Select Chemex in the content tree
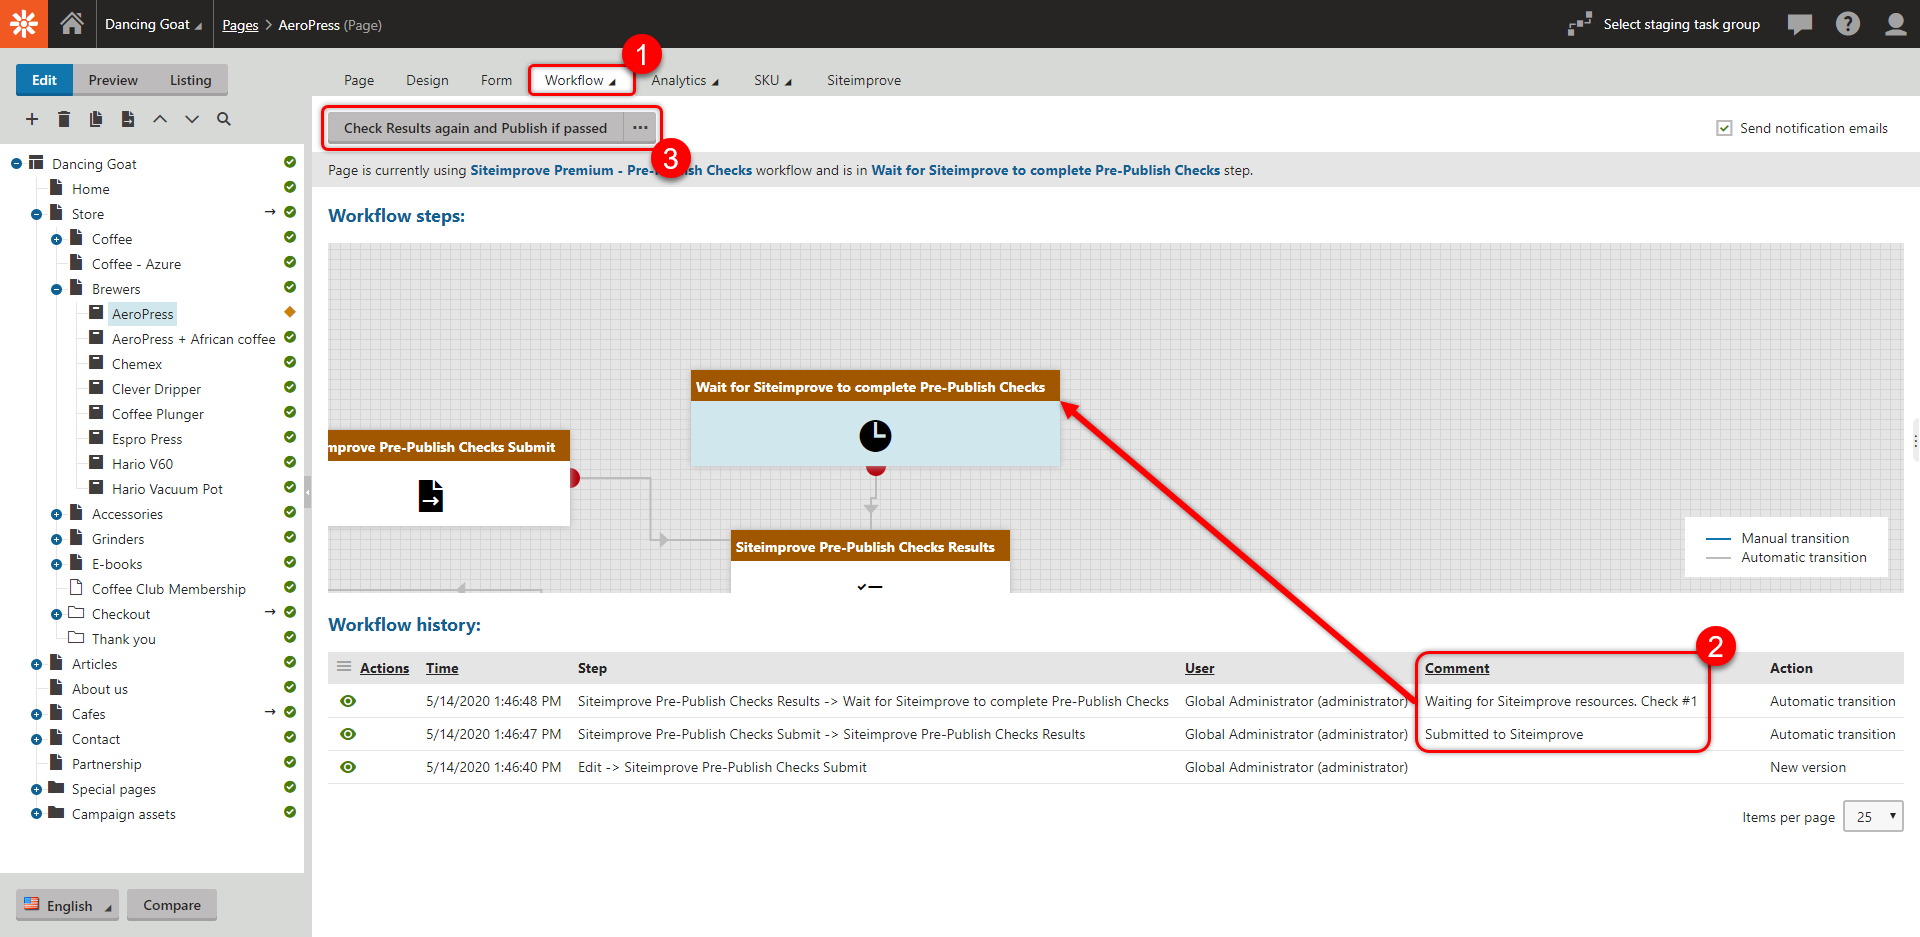This screenshot has width=1920, height=937. (x=137, y=364)
